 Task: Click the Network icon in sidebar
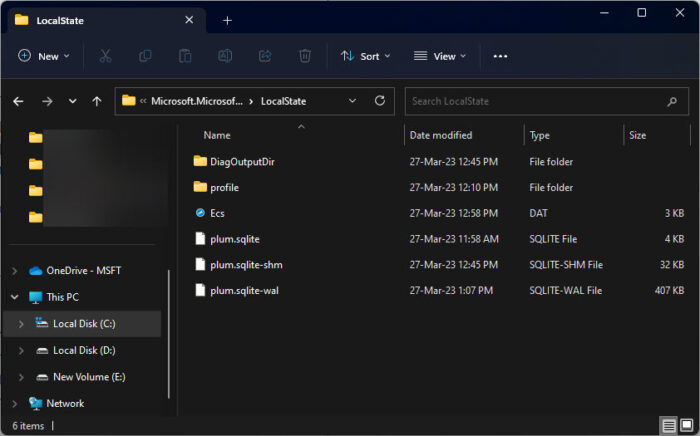click(35, 403)
